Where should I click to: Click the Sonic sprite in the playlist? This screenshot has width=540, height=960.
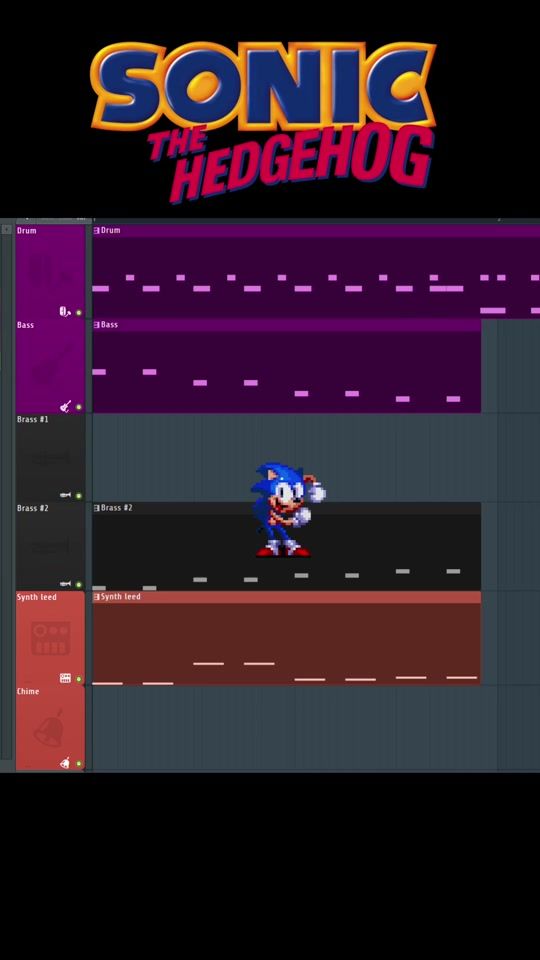(x=287, y=509)
